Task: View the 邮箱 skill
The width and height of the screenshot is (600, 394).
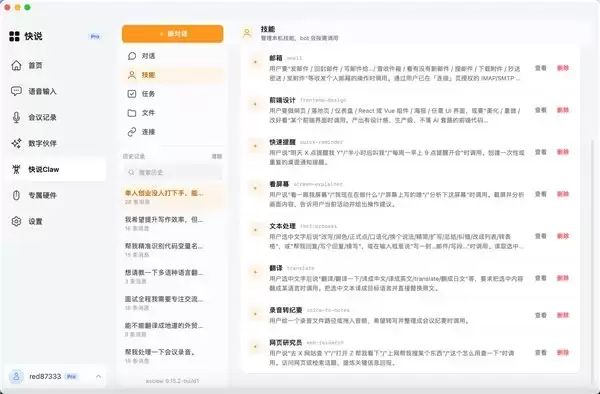Action: click(x=540, y=68)
